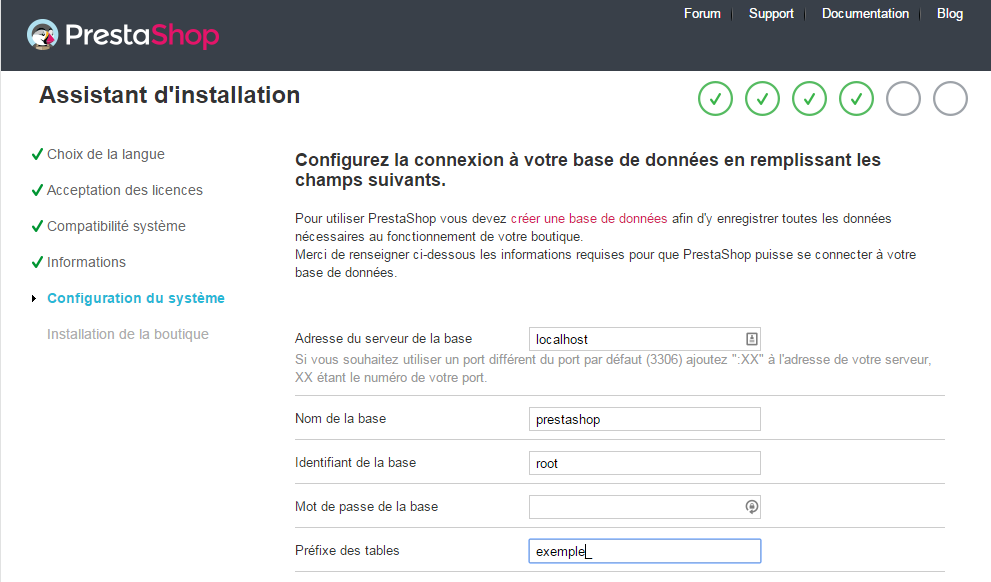991x582 pixels.
Task: Click the password manager icon in password field
Action: pos(751,507)
